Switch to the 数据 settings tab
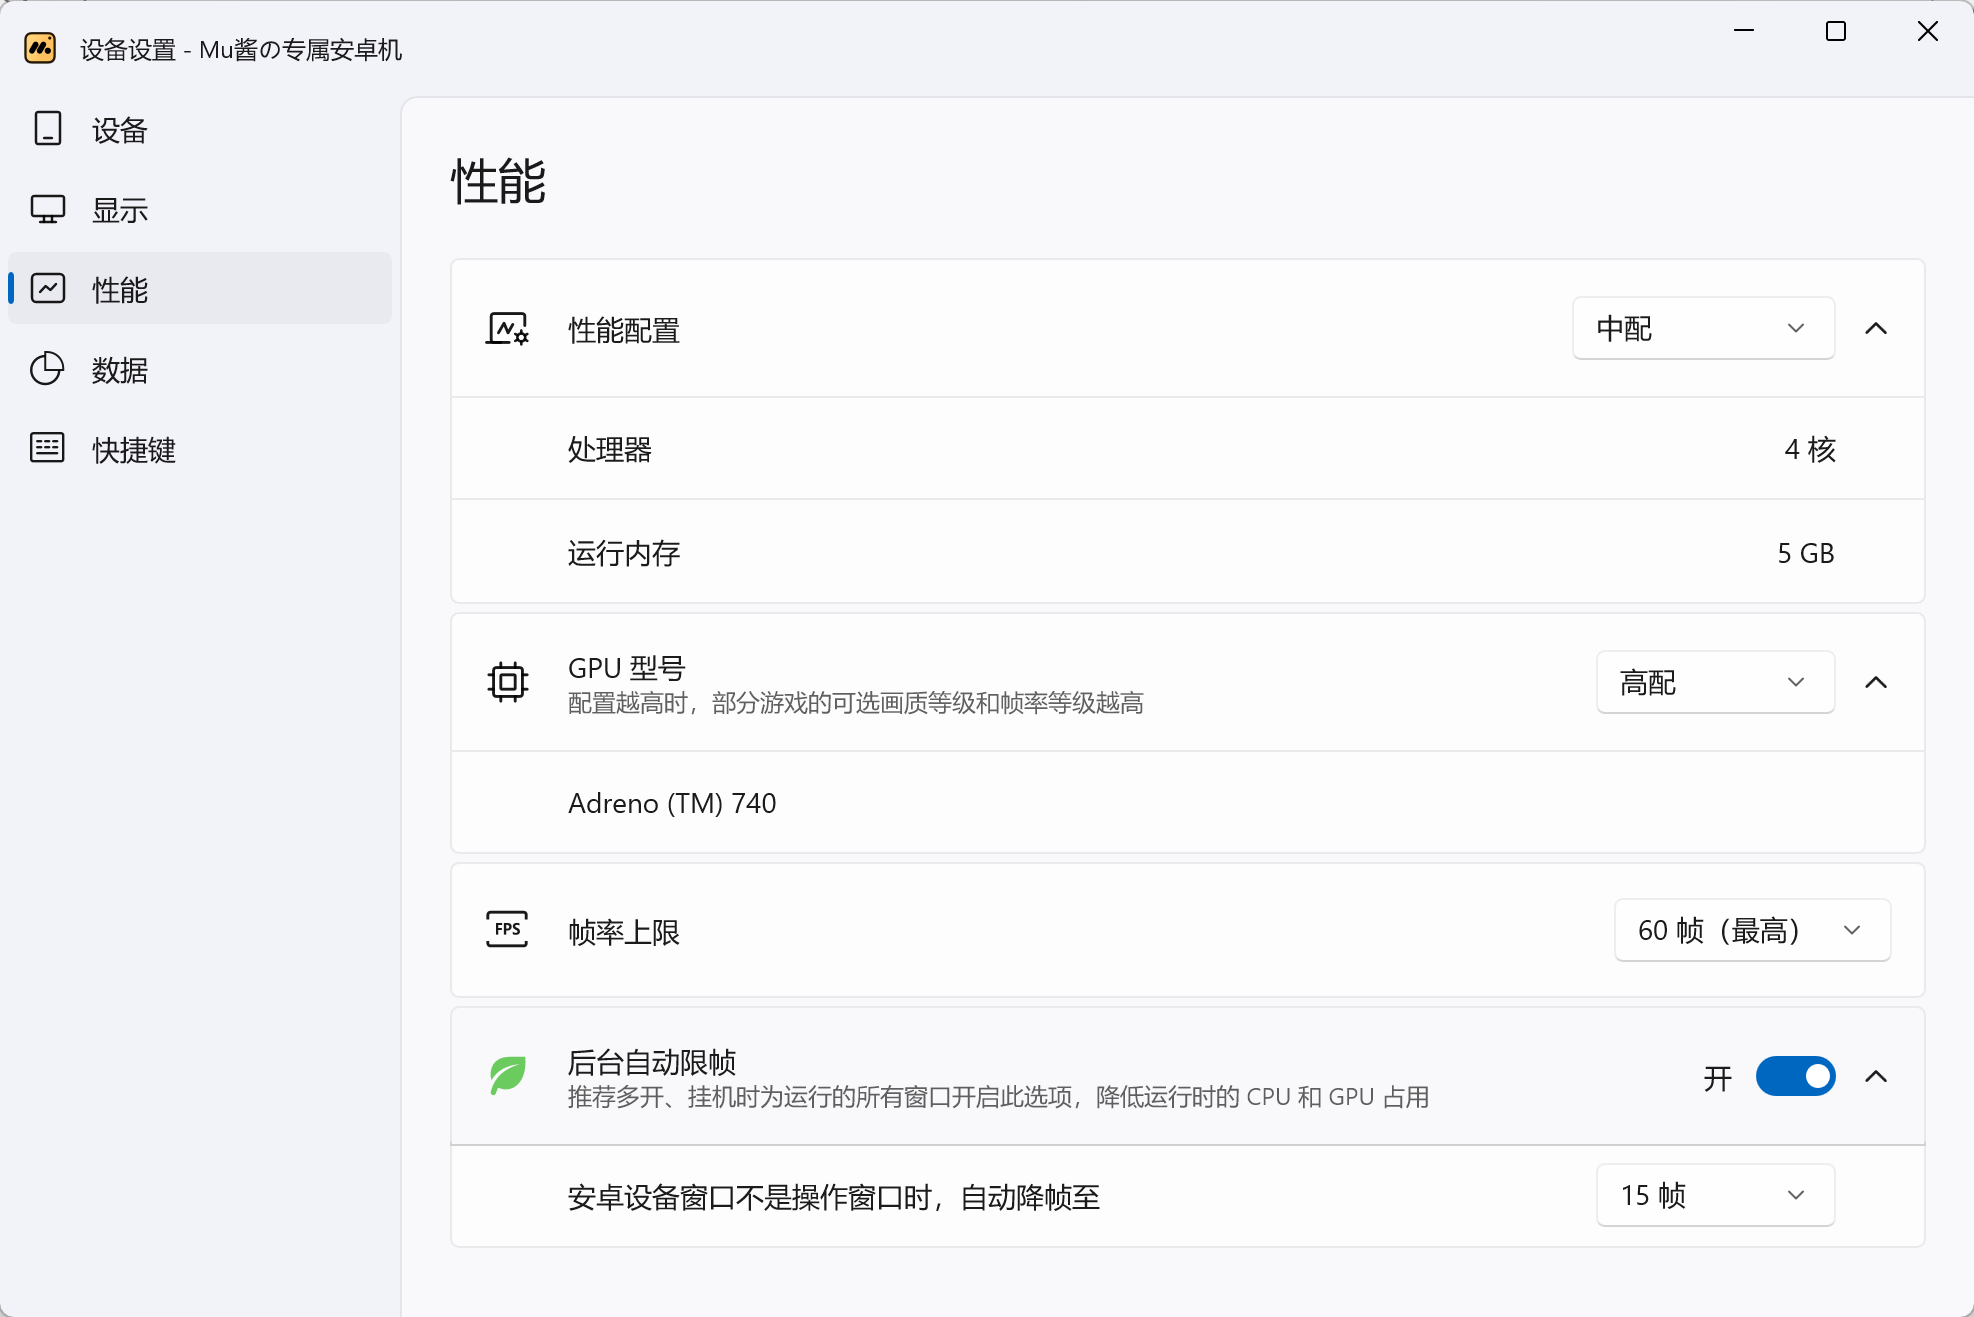 coord(120,370)
